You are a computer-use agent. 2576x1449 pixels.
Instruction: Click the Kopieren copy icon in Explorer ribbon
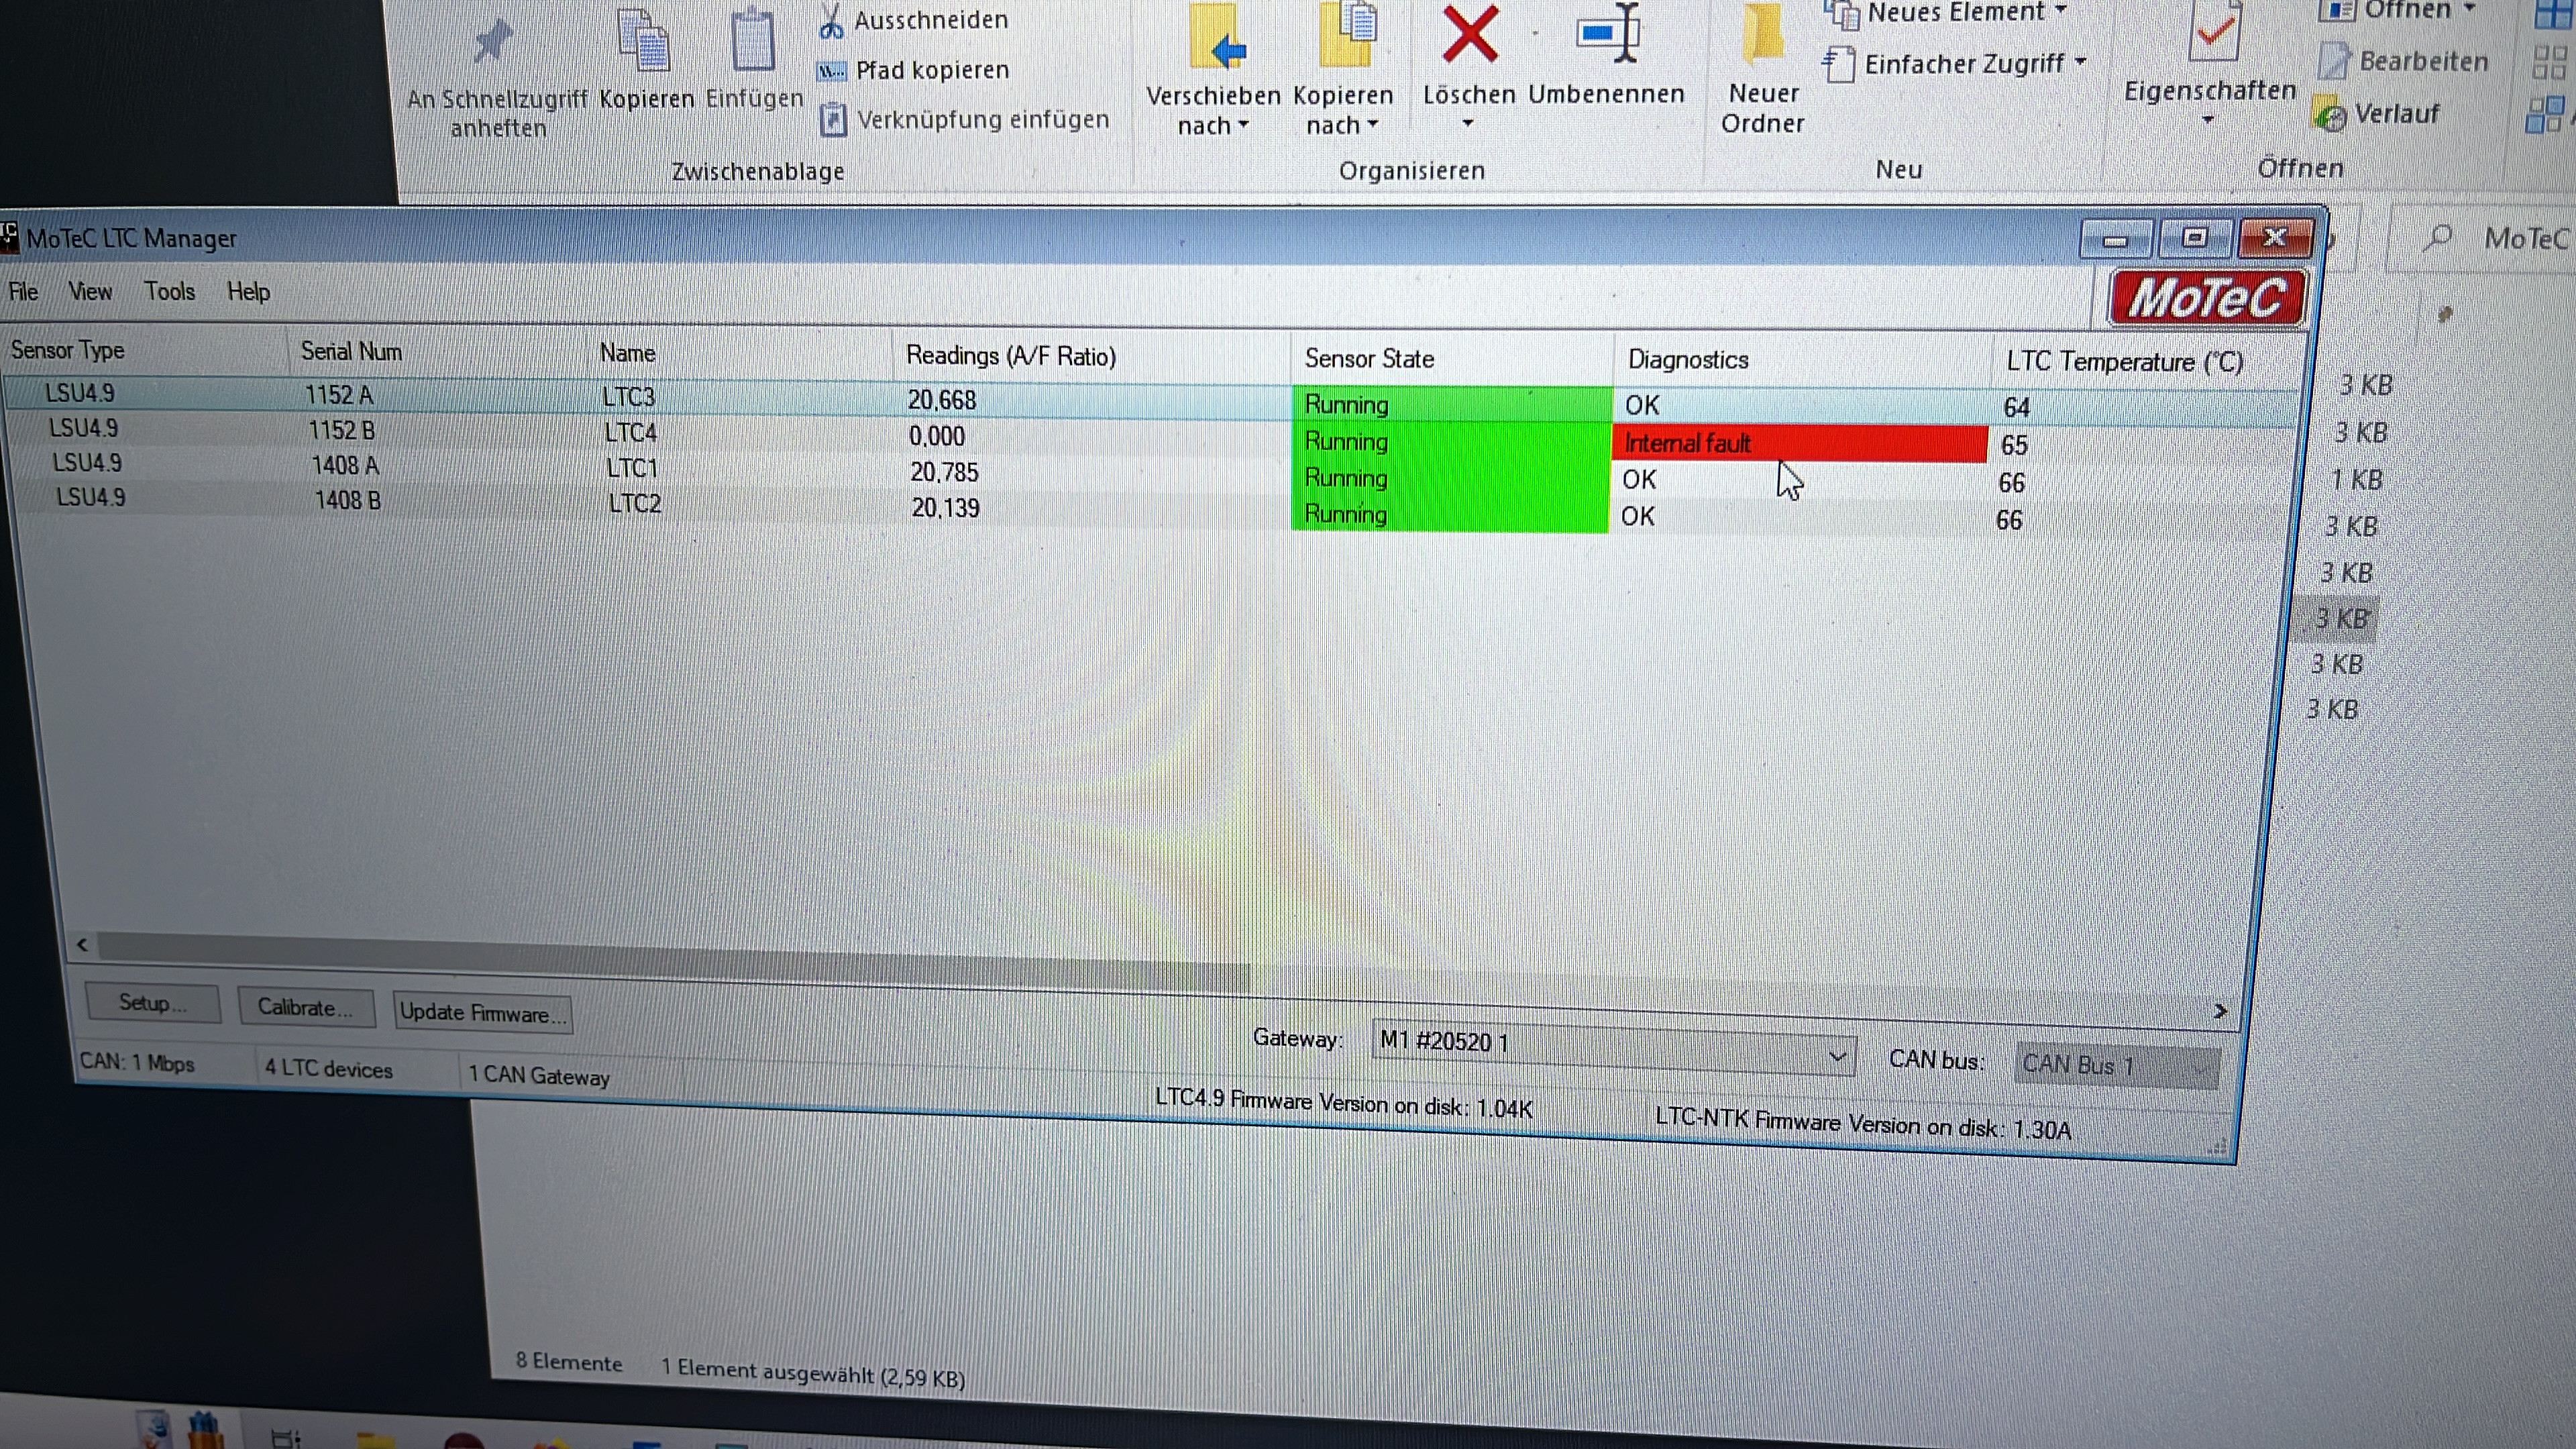(644, 40)
